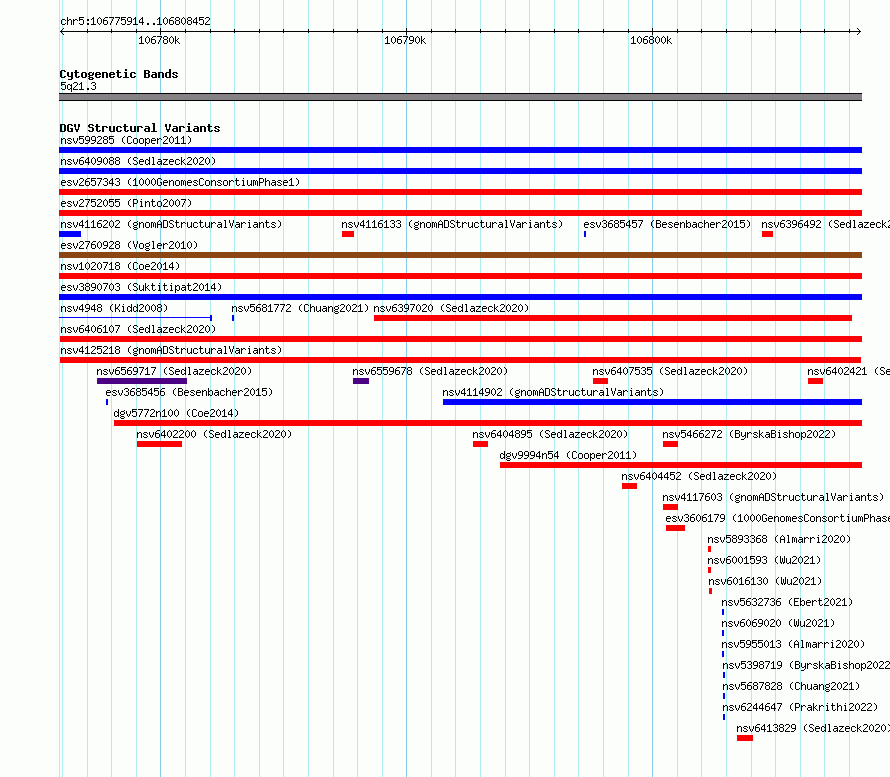This screenshot has width=890, height=777.
Task: Select the nsv4116202 small blue bar
Action: 70,234
